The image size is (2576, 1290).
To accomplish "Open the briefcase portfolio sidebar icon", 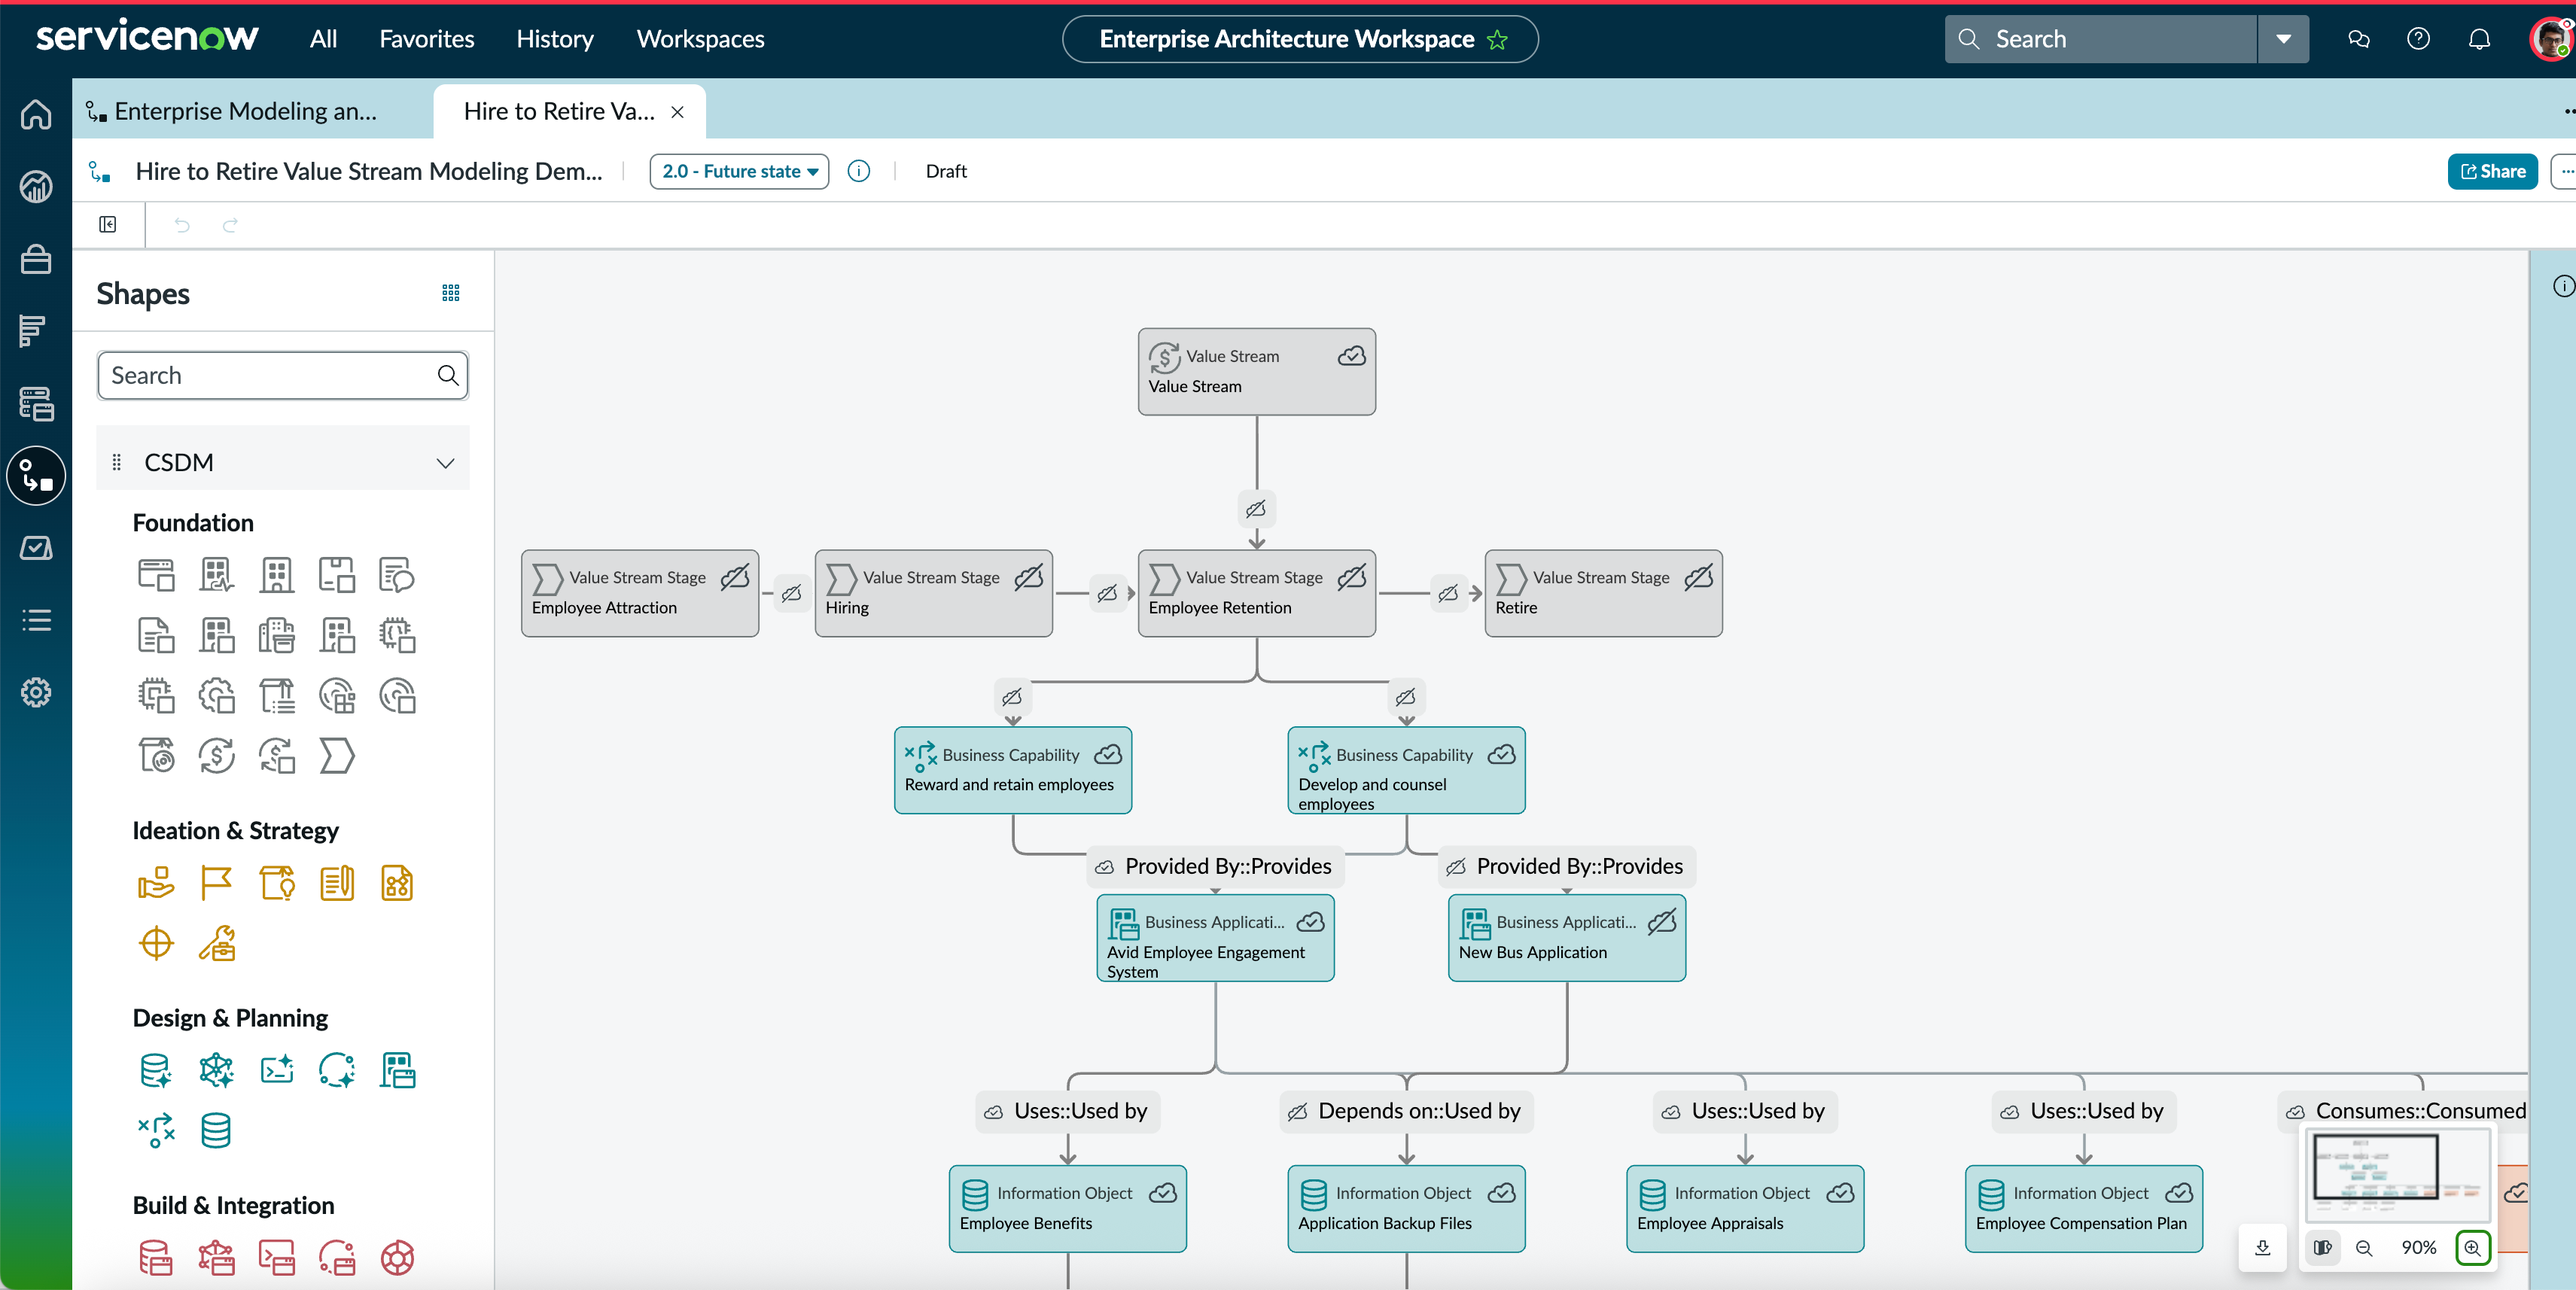I will (x=36, y=259).
